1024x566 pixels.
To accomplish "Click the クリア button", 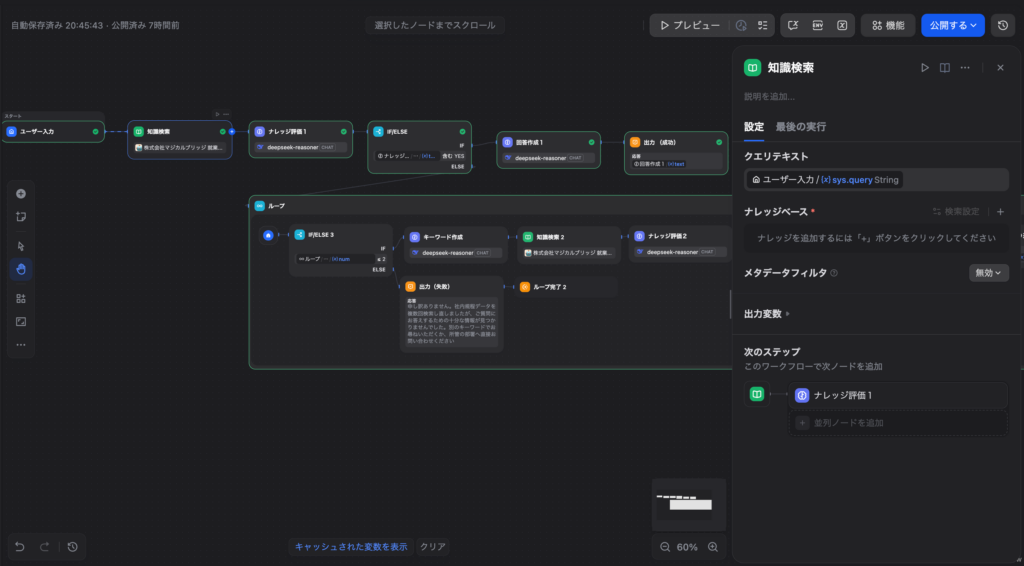I will point(433,547).
